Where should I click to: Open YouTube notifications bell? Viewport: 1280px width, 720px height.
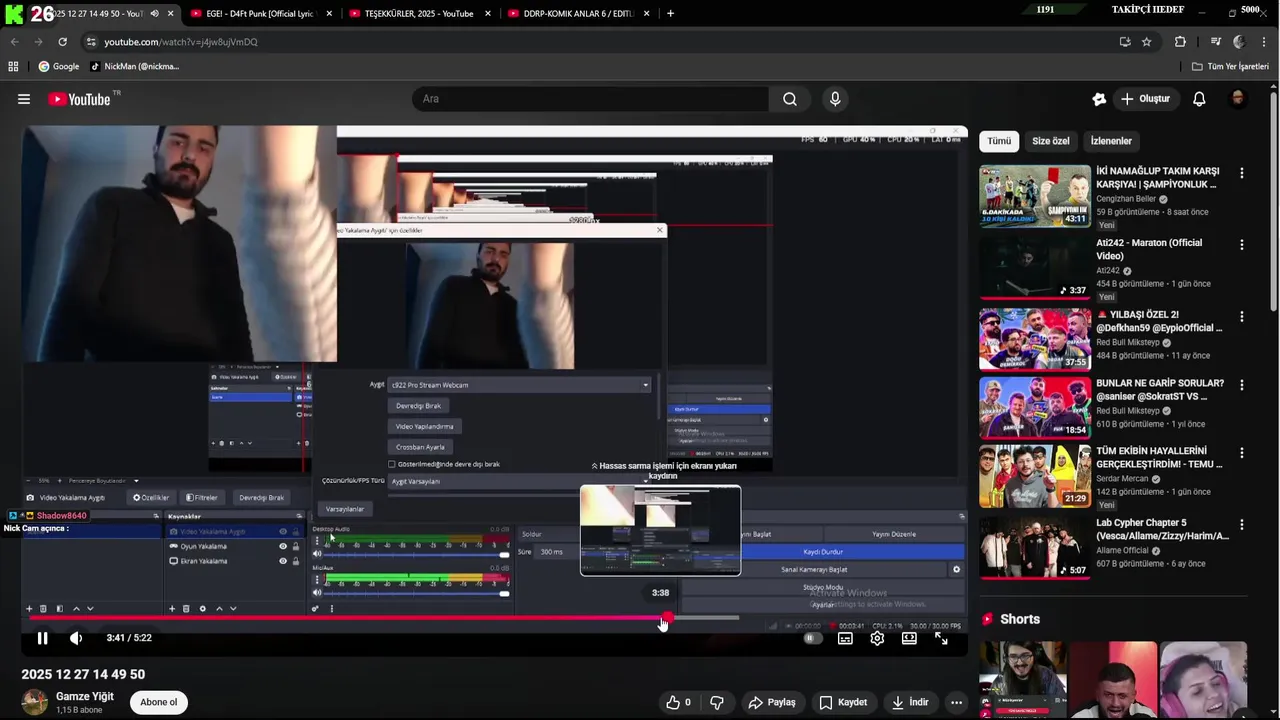1199,99
